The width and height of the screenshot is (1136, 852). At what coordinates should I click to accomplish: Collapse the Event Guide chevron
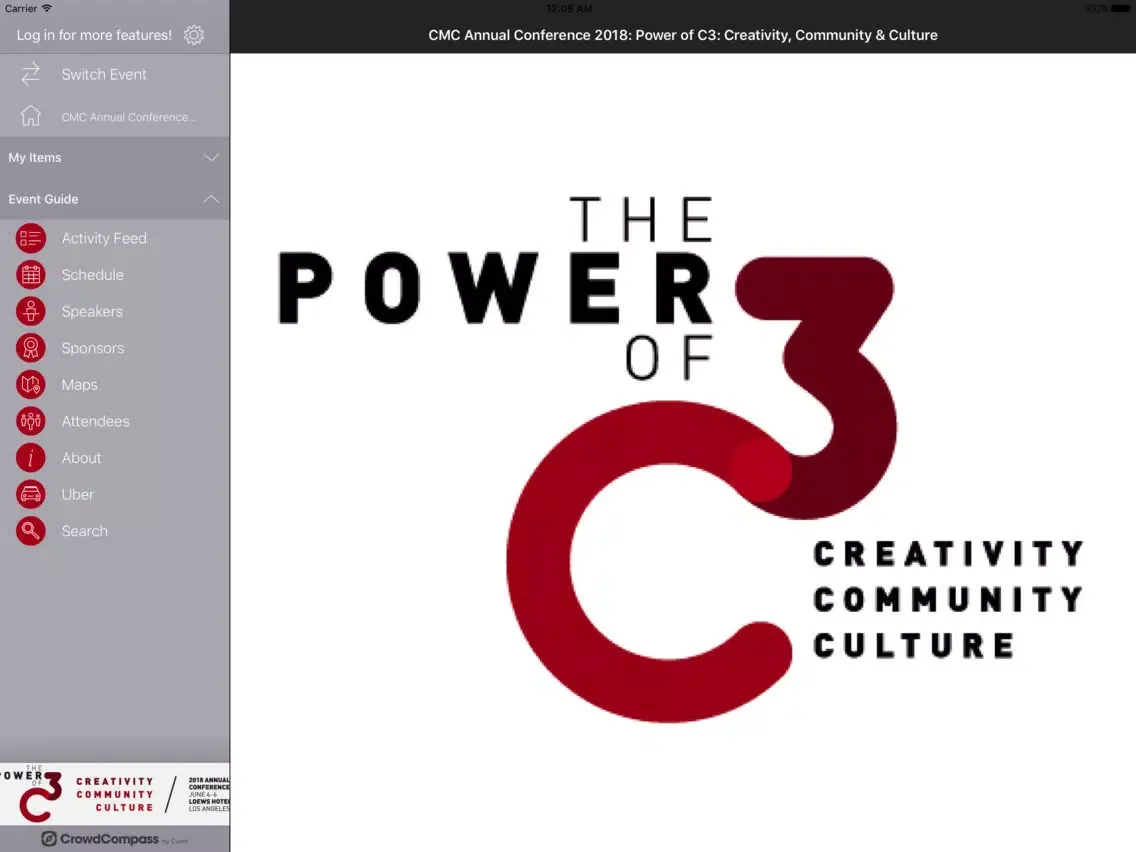tap(211, 199)
